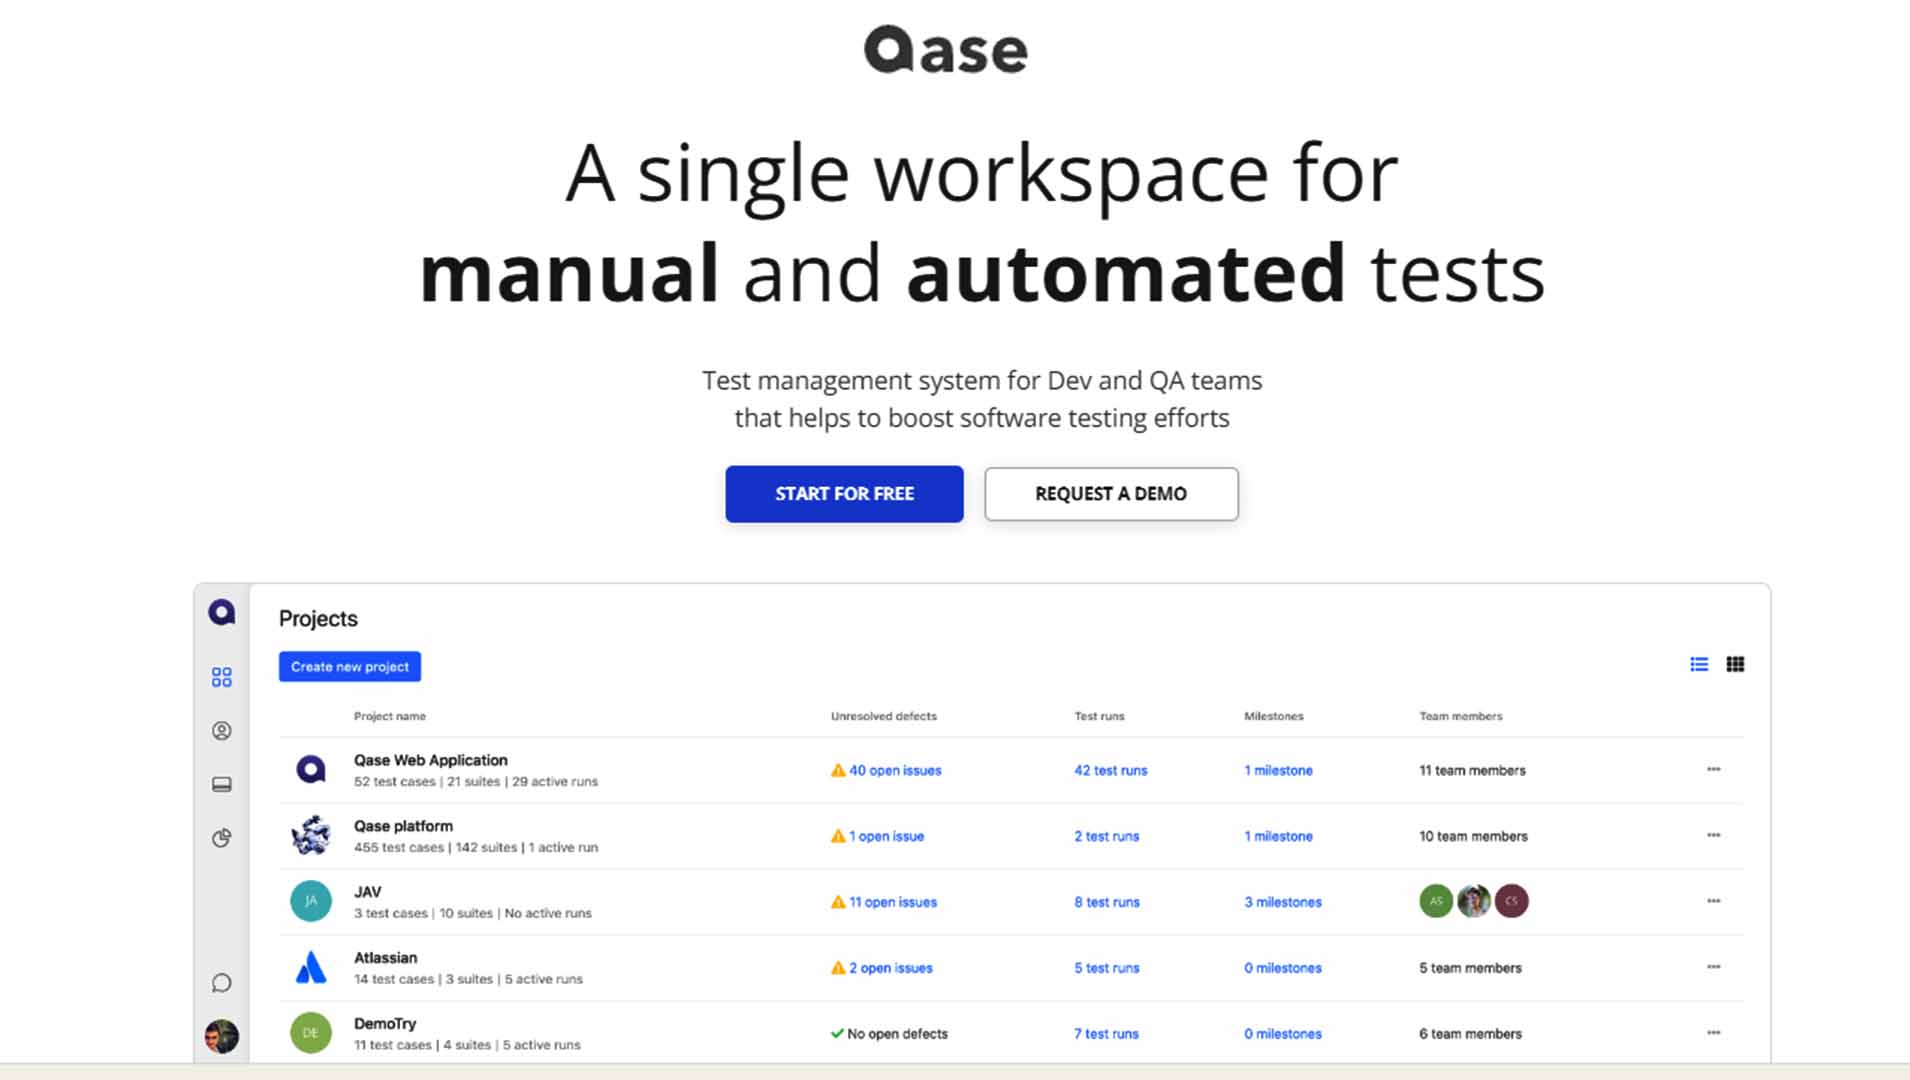This screenshot has height=1080, width=1910.
Task: Click the No open defects status
Action: [897, 1034]
